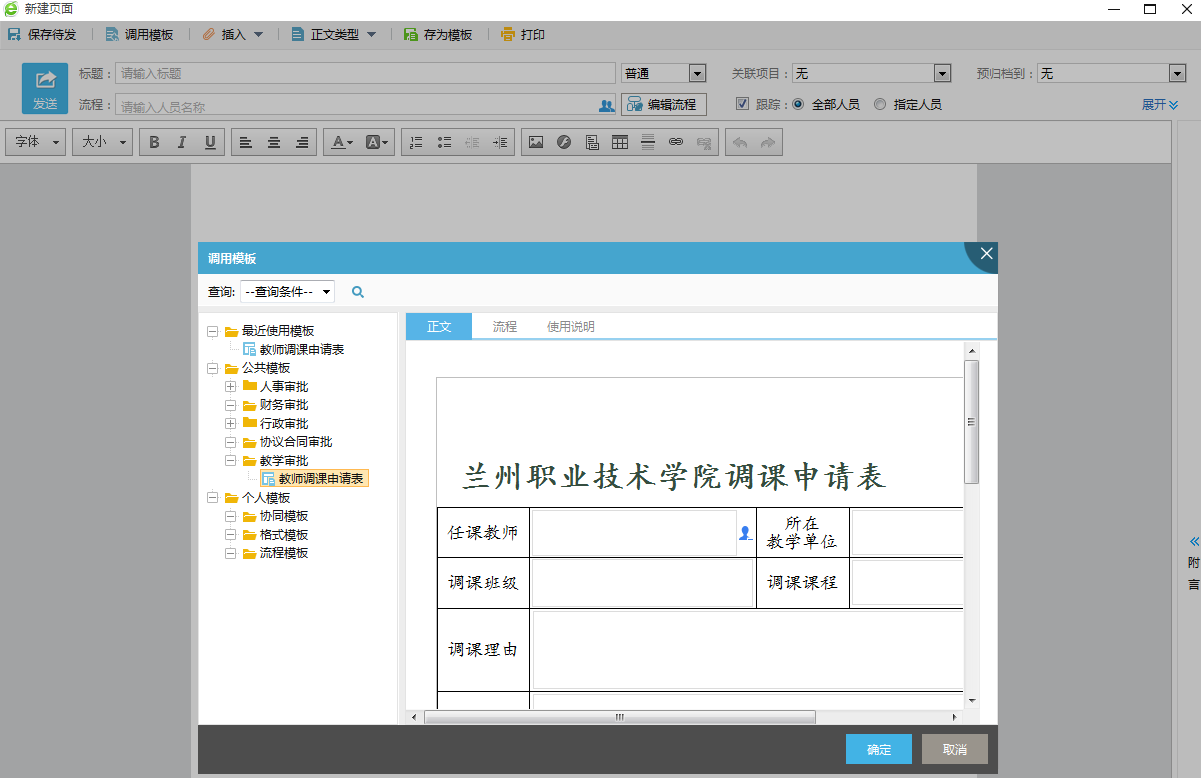
Task: Switch to the 正文 tab
Action: [x=439, y=326]
